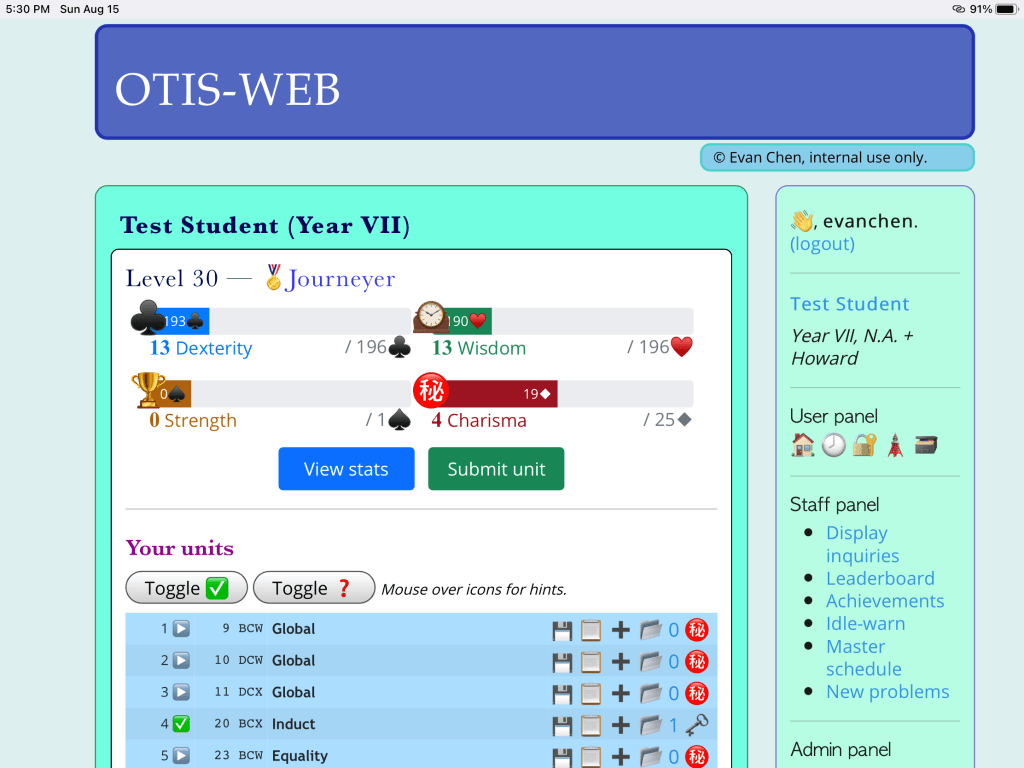Click the key icon on the Induct row
Viewport: 1024px width, 768px height.
(x=697, y=725)
